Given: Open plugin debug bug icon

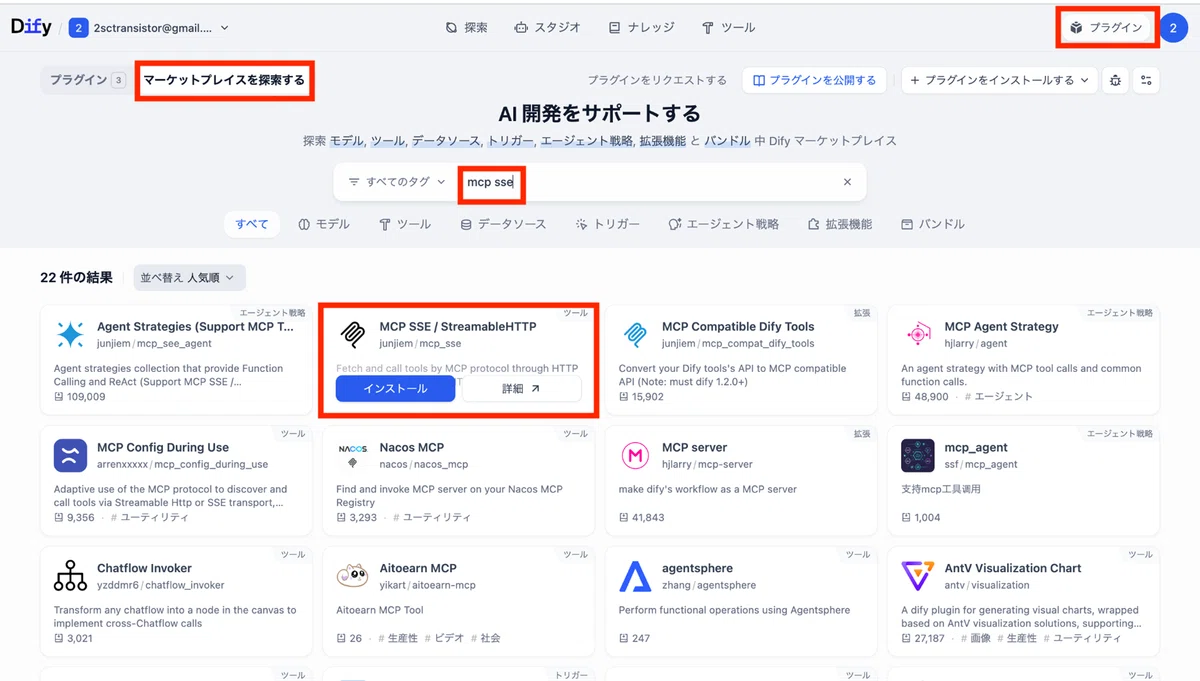Looking at the screenshot, I should pos(1115,80).
